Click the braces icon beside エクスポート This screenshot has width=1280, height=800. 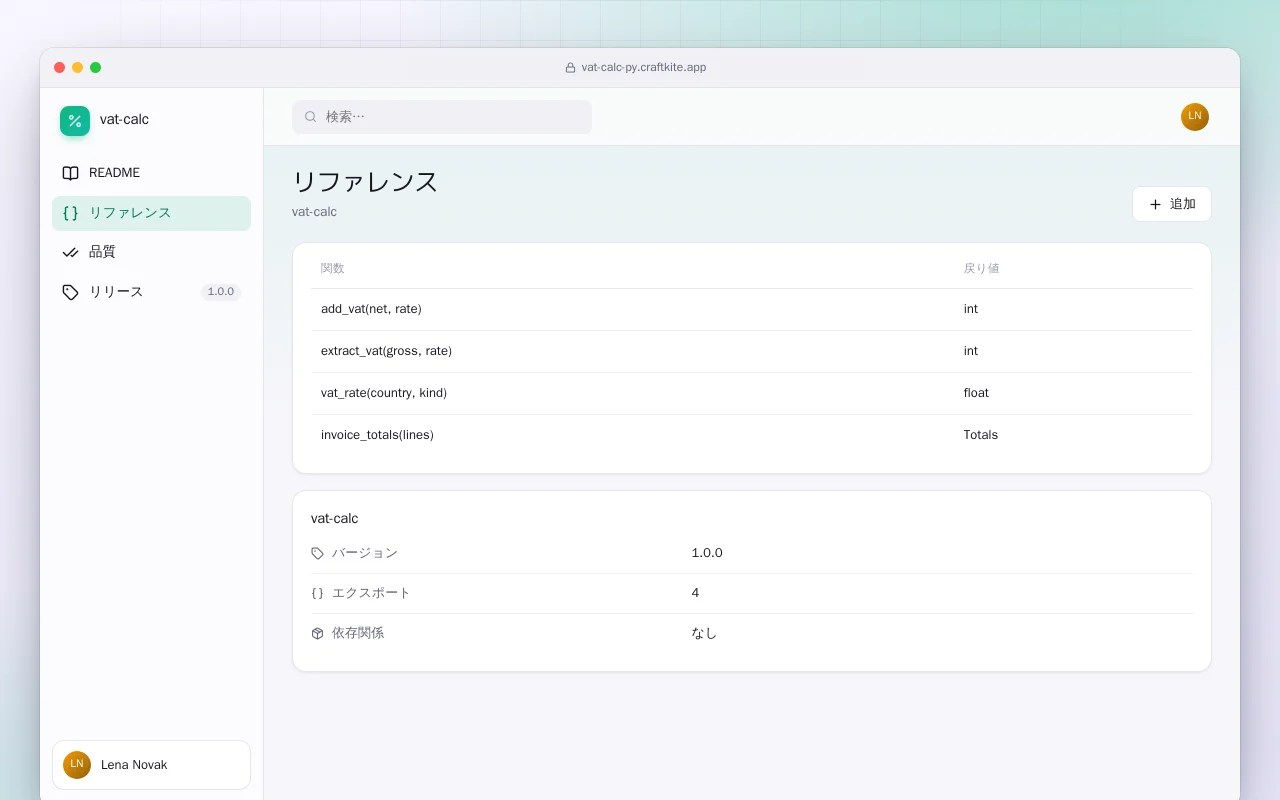pyautogui.click(x=317, y=593)
